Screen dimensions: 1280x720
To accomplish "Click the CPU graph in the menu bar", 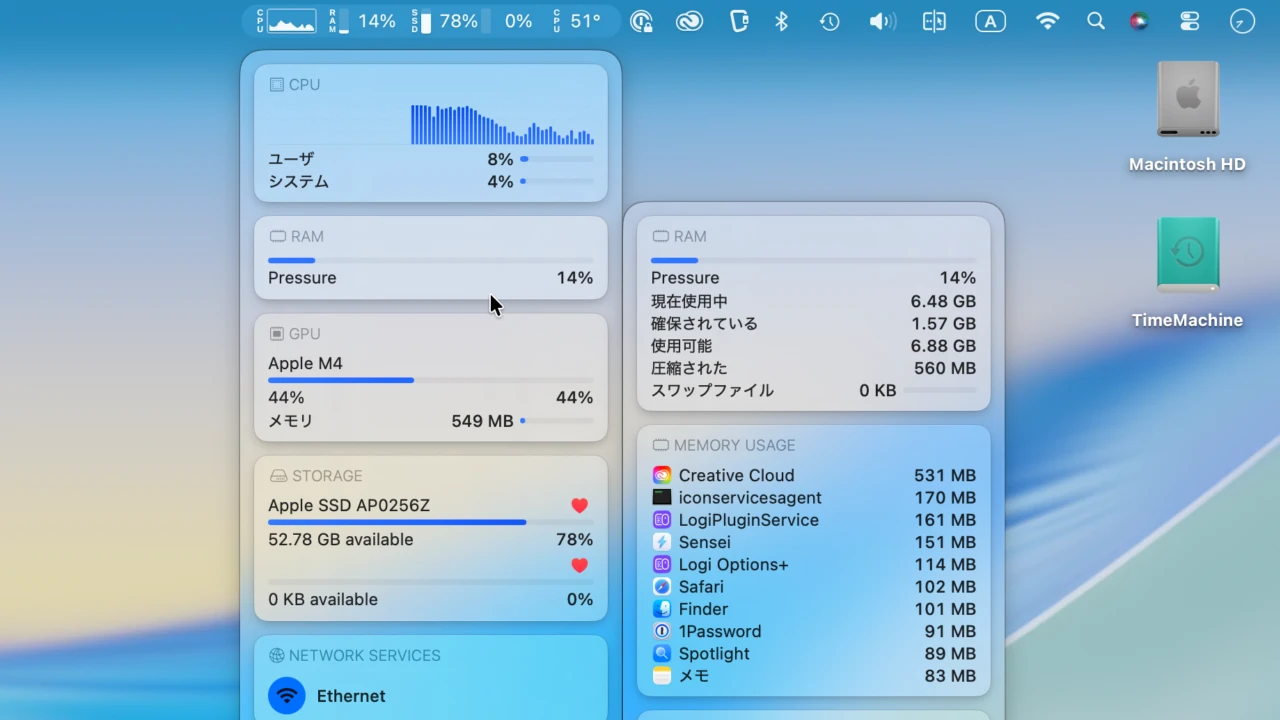I will point(291,21).
